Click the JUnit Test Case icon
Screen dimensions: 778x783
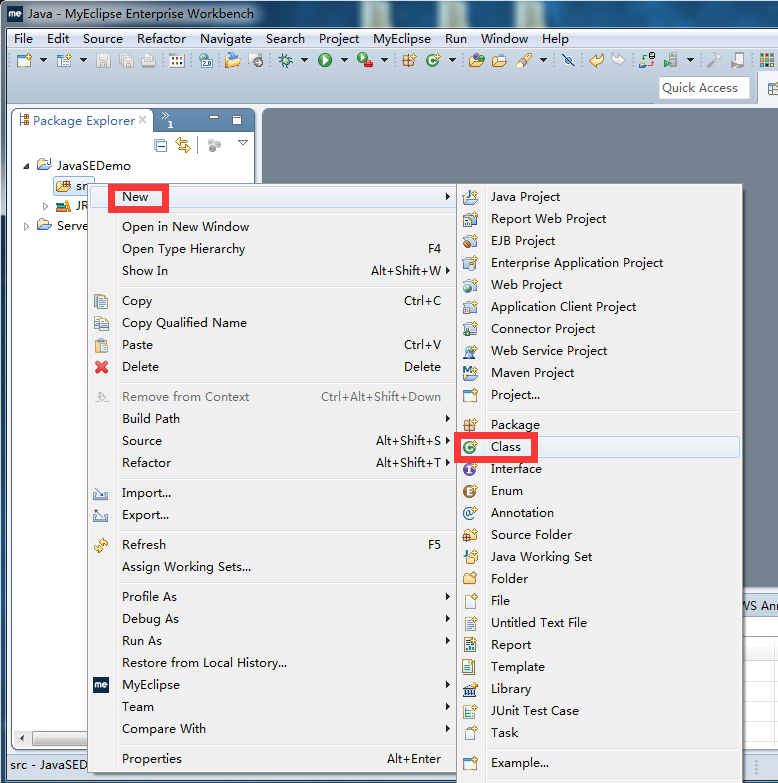click(x=470, y=711)
